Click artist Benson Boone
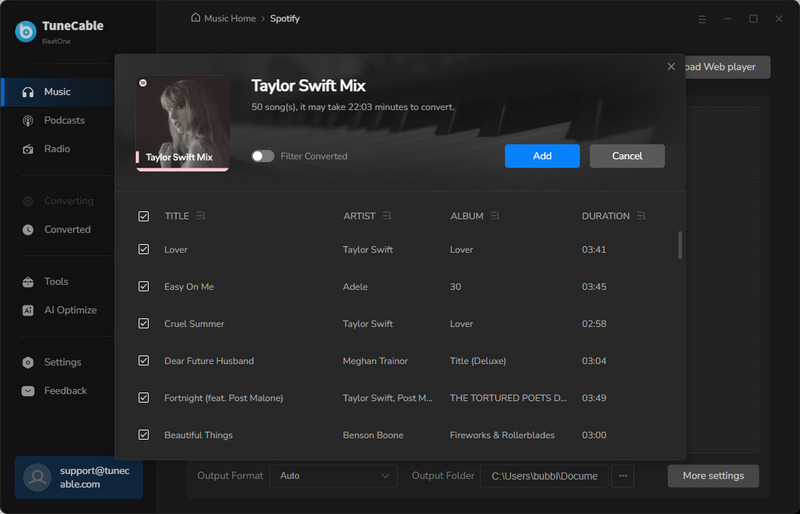Viewport: 800px width, 514px height. 373,435
